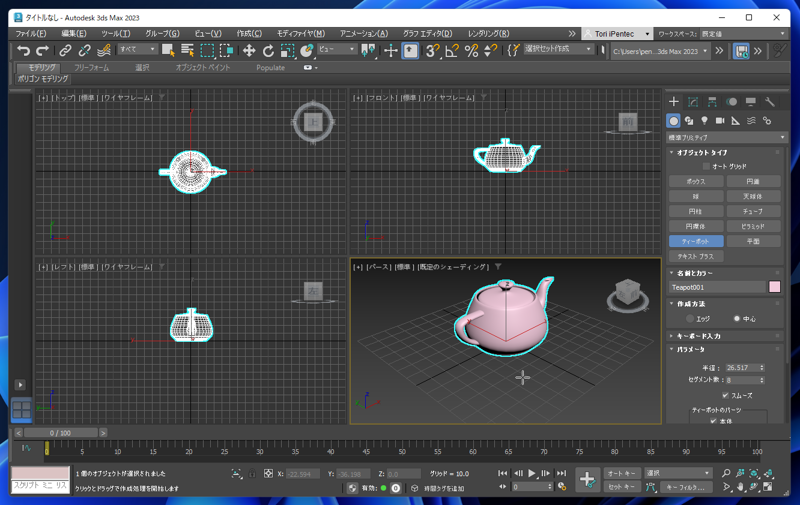Click the ピラミッド primitive button

[754, 226]
